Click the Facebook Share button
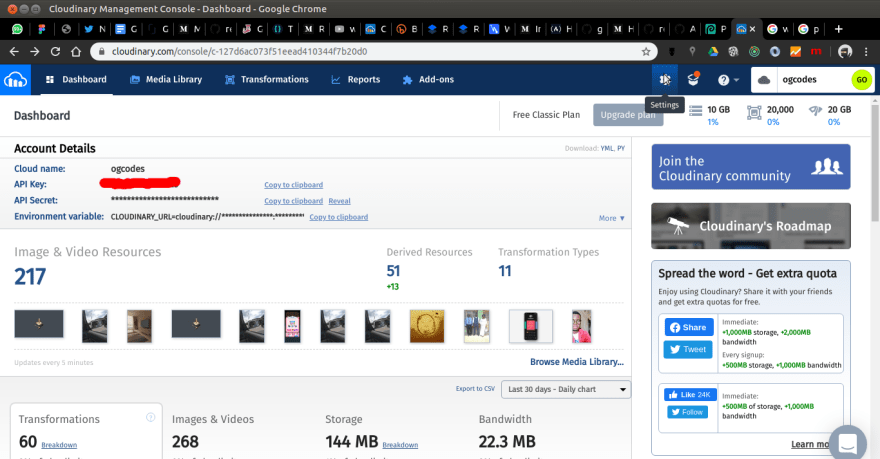This screenshot has width=880, height=459. click(689, 327)
